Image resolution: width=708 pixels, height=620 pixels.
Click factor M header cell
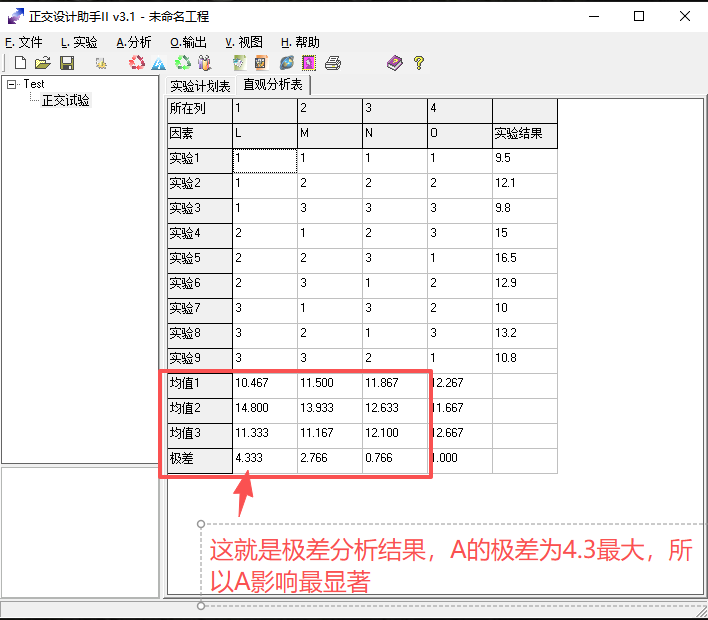click(x=330, y=135)
